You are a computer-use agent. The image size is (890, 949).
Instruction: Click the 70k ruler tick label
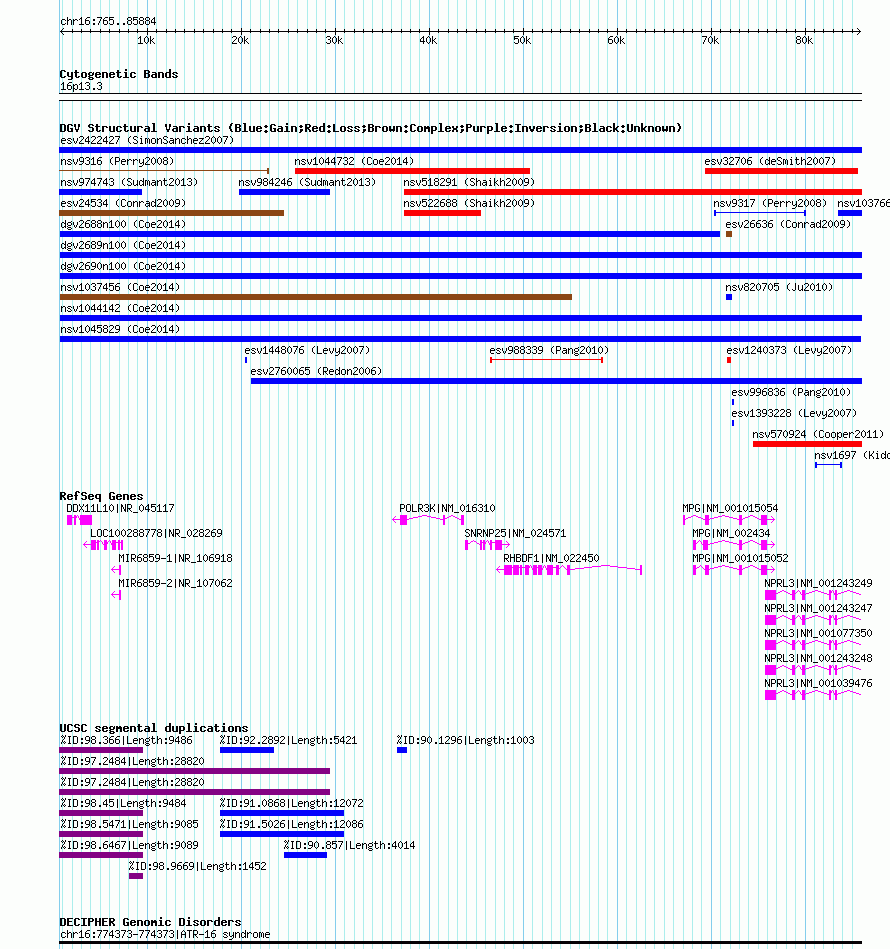[710, 41]
